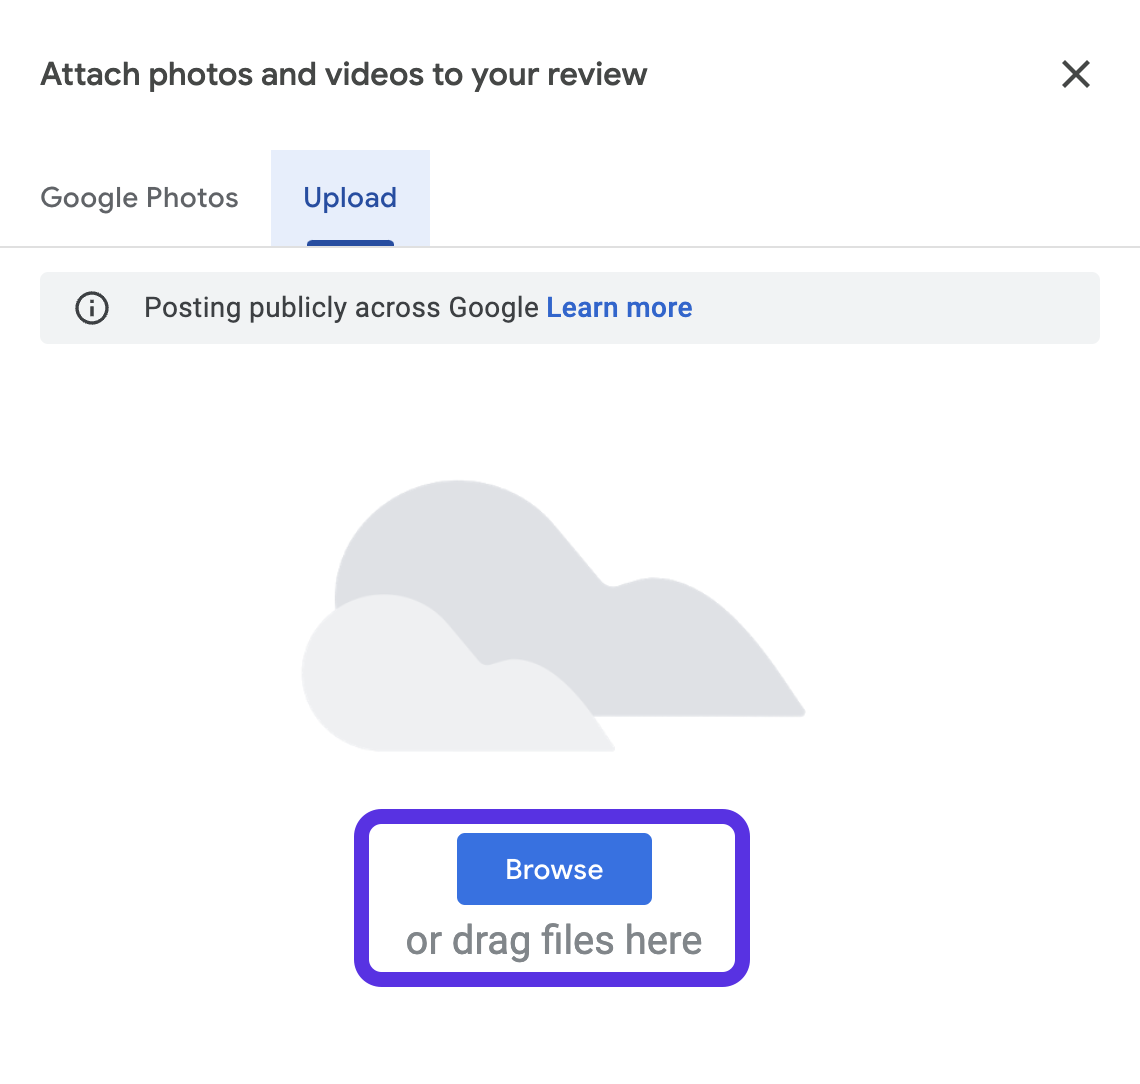The width and height of the screenshot is (1140, 1084).
Task: Click the dialog title about attaching photos
Action: pos(344,74)
